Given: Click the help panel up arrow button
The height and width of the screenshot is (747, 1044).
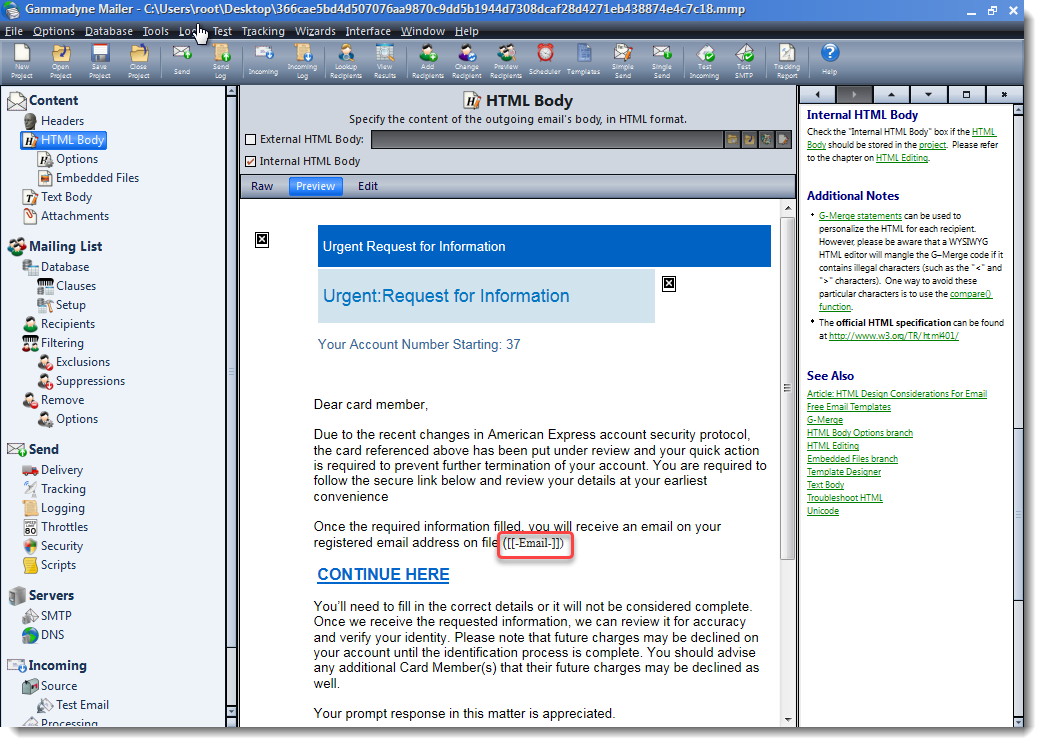Looking at the screenshot, I should (892, 95).
